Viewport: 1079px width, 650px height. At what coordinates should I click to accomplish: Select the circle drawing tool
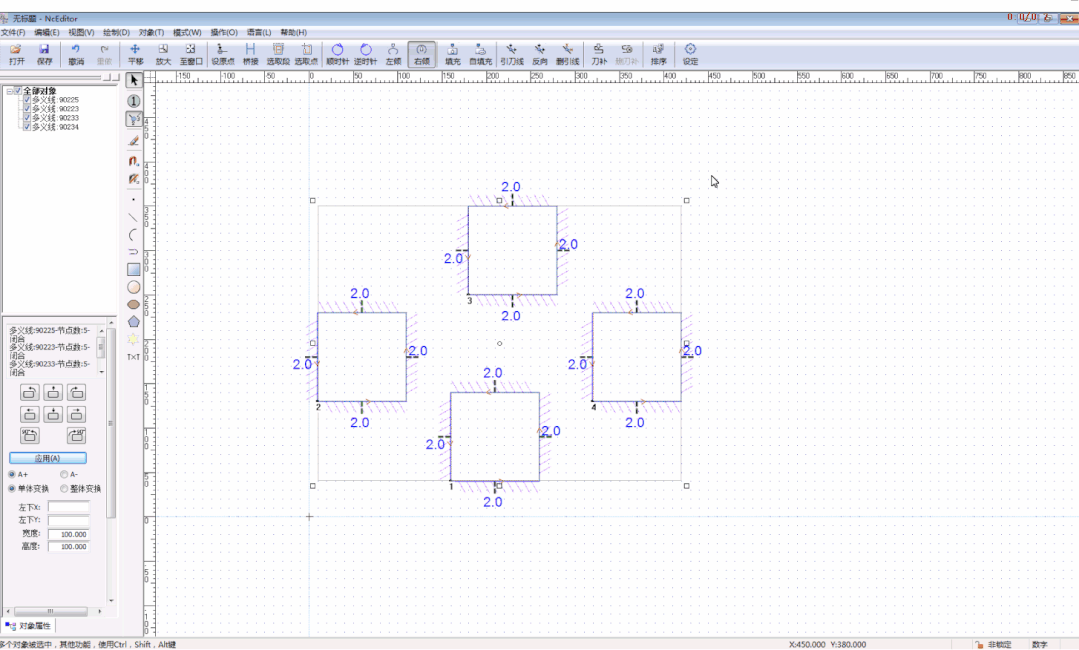133,287
